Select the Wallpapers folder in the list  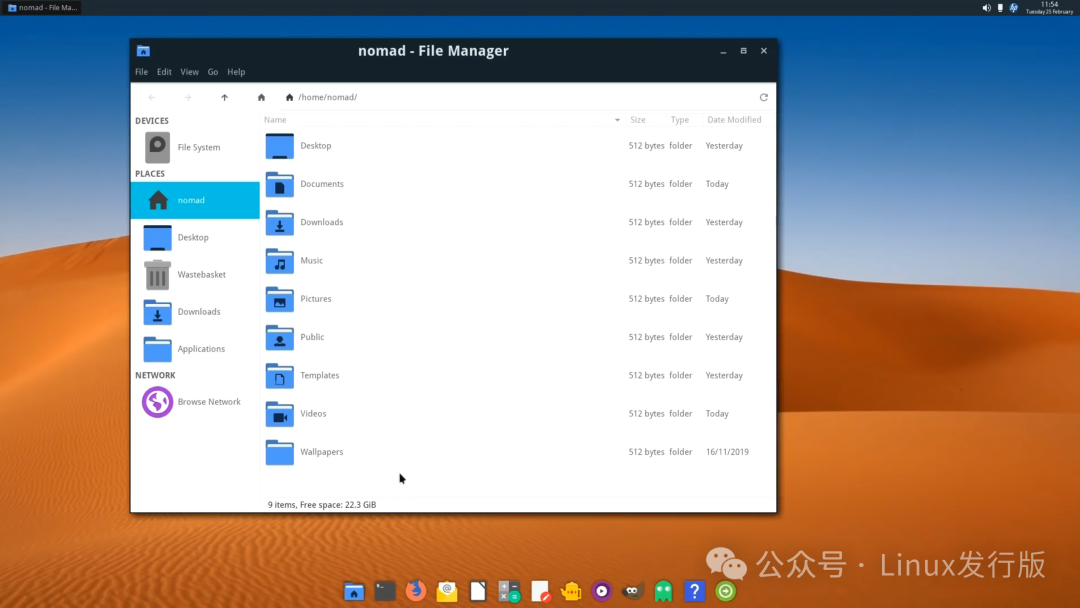coord(321,452)
